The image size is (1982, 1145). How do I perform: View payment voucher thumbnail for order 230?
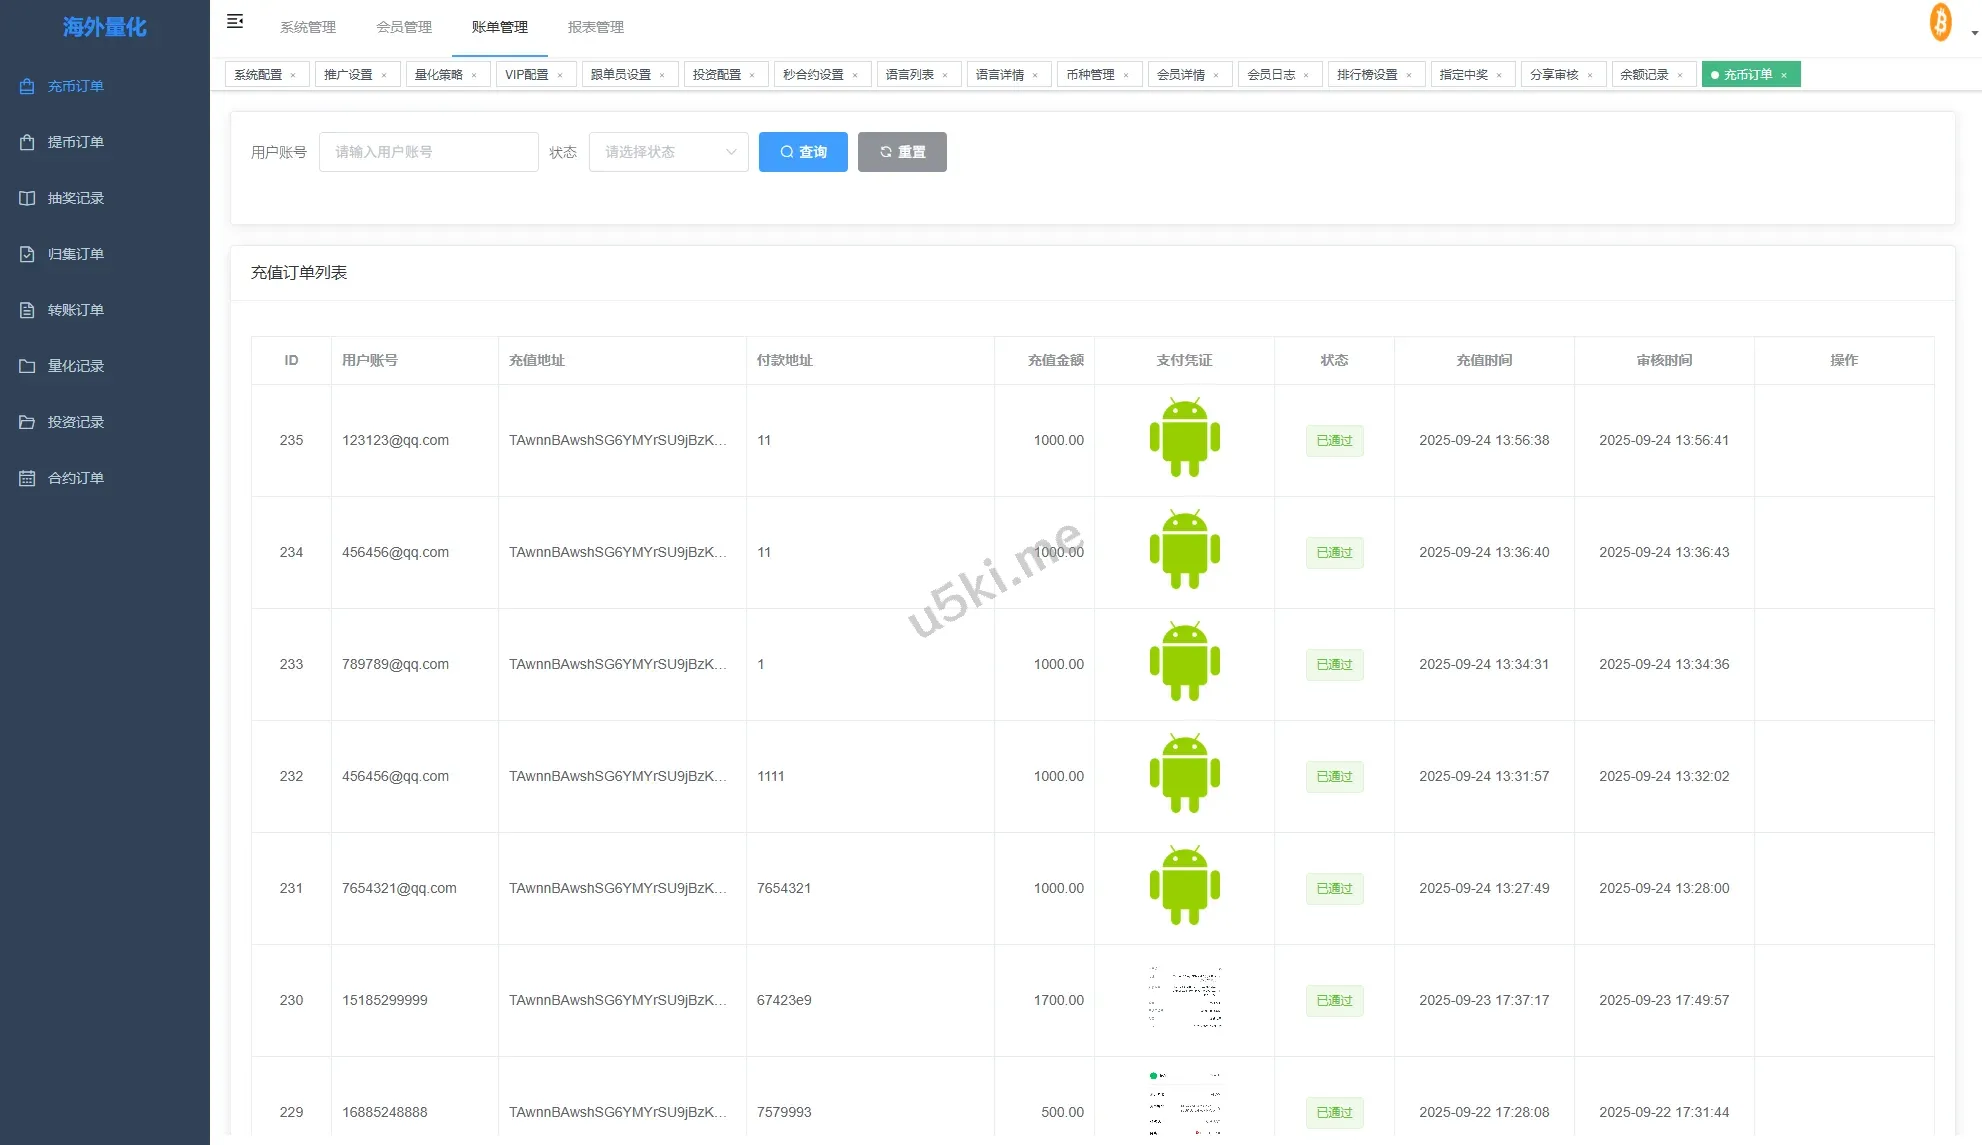pos(1184,998)
